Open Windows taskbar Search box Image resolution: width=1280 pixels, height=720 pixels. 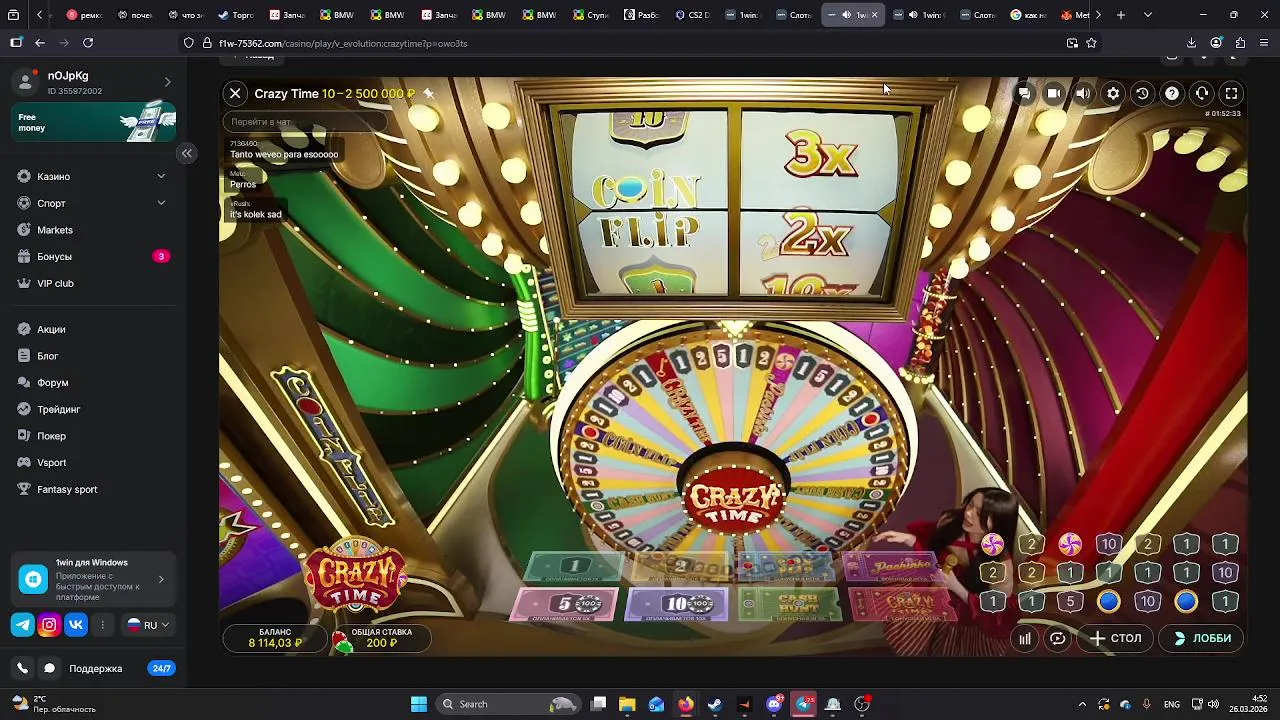coord(510,704)
